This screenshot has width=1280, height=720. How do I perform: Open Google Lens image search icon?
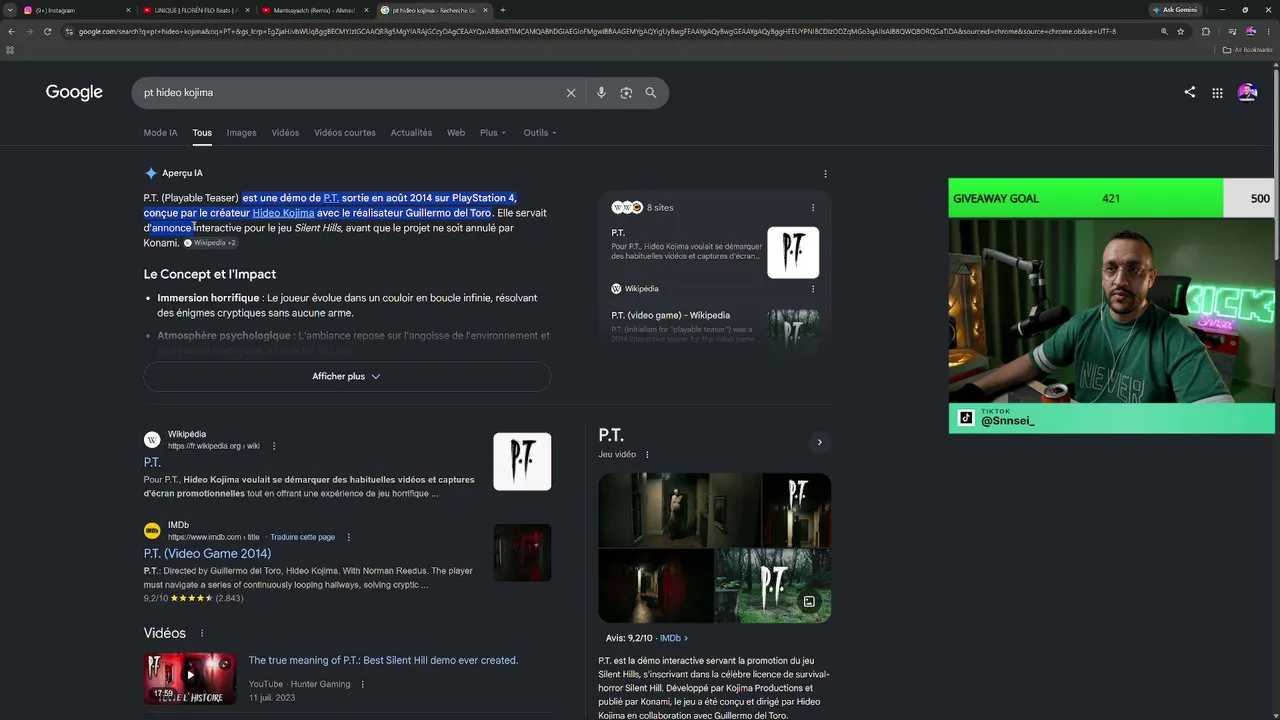click(626, 93)
